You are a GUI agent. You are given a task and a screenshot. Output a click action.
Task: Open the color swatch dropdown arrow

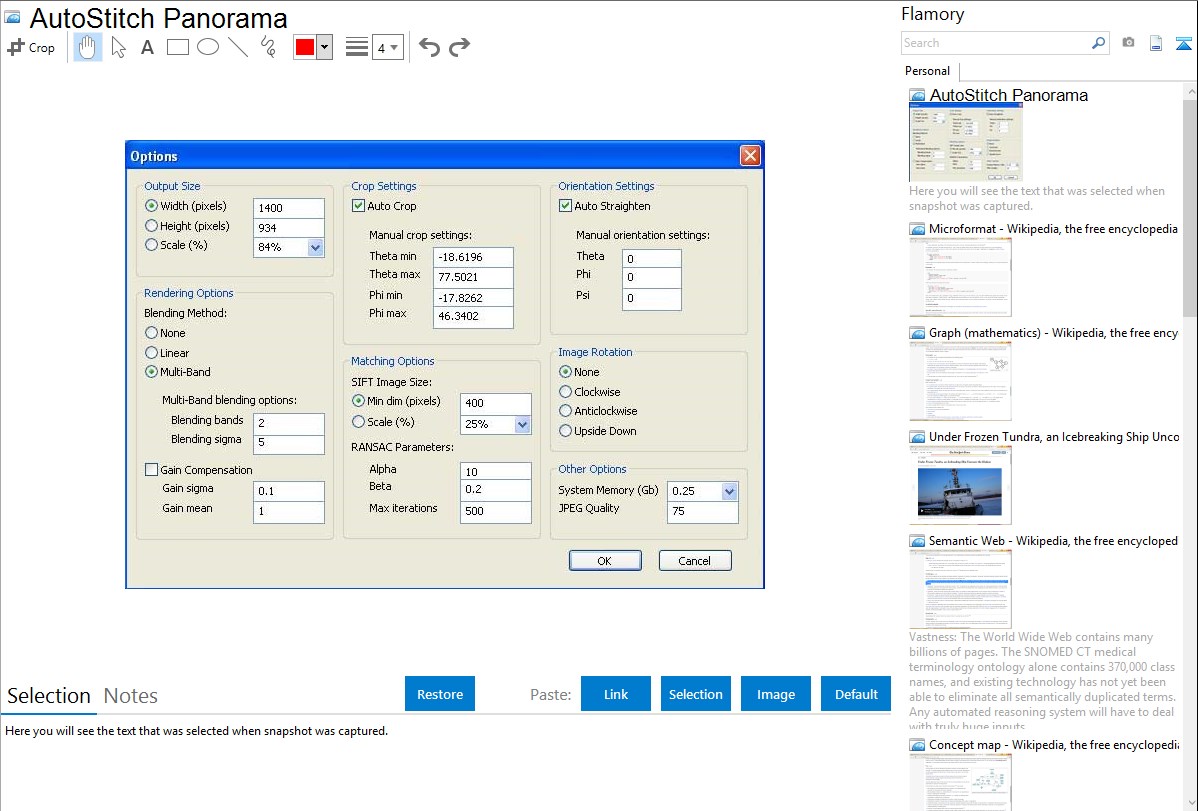[324, 47]
